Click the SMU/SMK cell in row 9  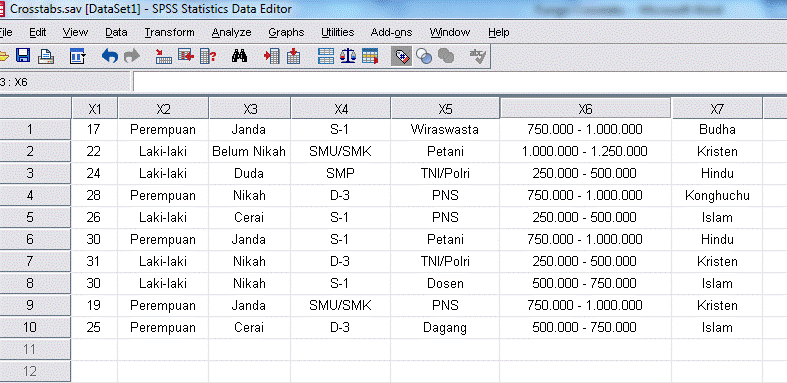tap(340, 305)
